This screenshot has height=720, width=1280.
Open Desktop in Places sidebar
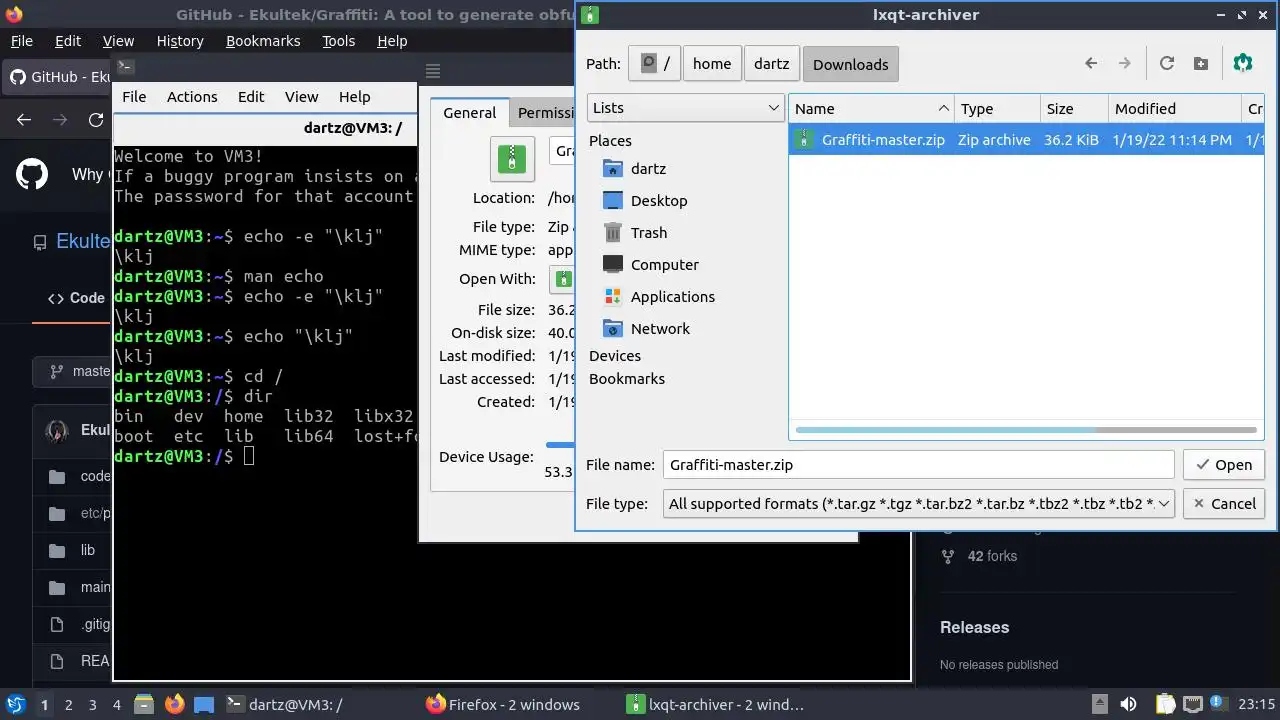coord(658,201)
